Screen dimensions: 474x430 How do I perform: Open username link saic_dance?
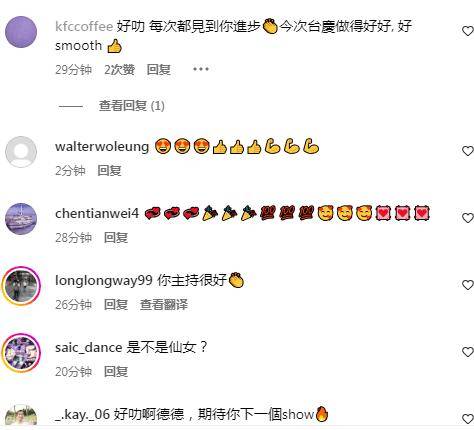pyautogui.click(x=89, y=348)
